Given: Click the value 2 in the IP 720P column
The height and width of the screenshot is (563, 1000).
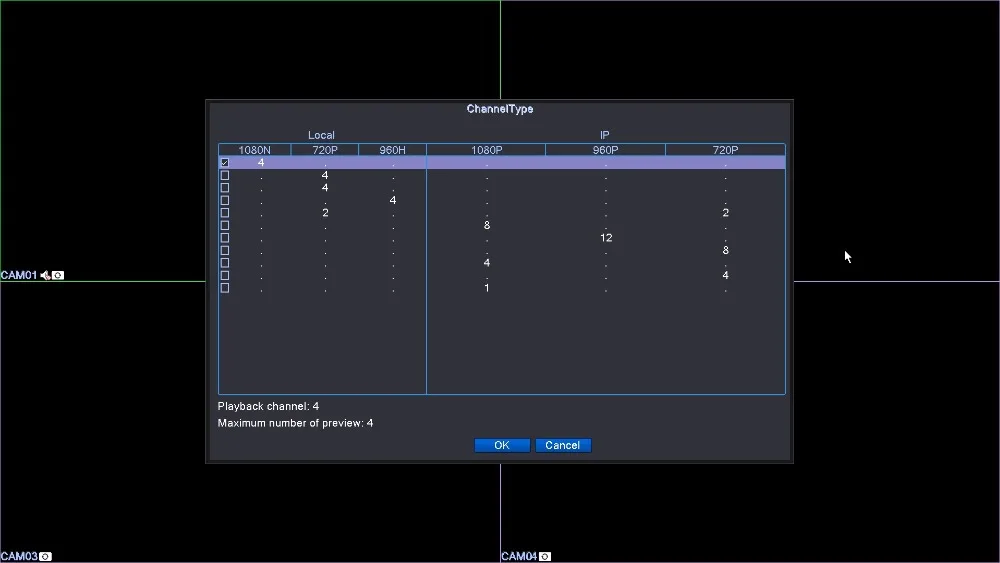Looking at the screenshot, I should [x=725, y=213].
